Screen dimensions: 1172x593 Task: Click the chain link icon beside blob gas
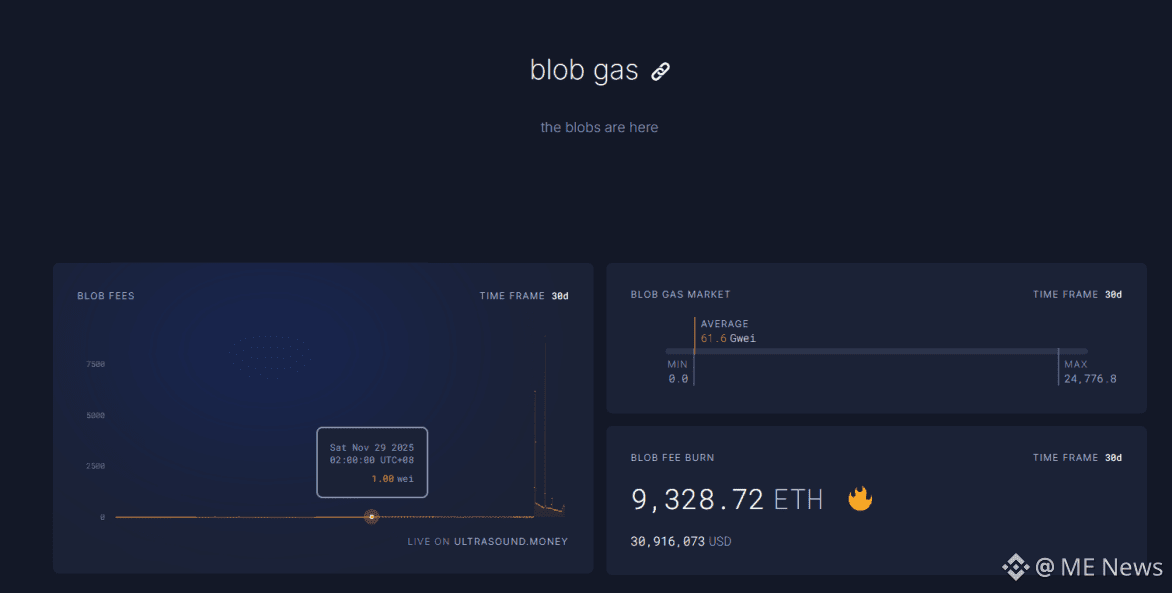(x=660, y=71)
